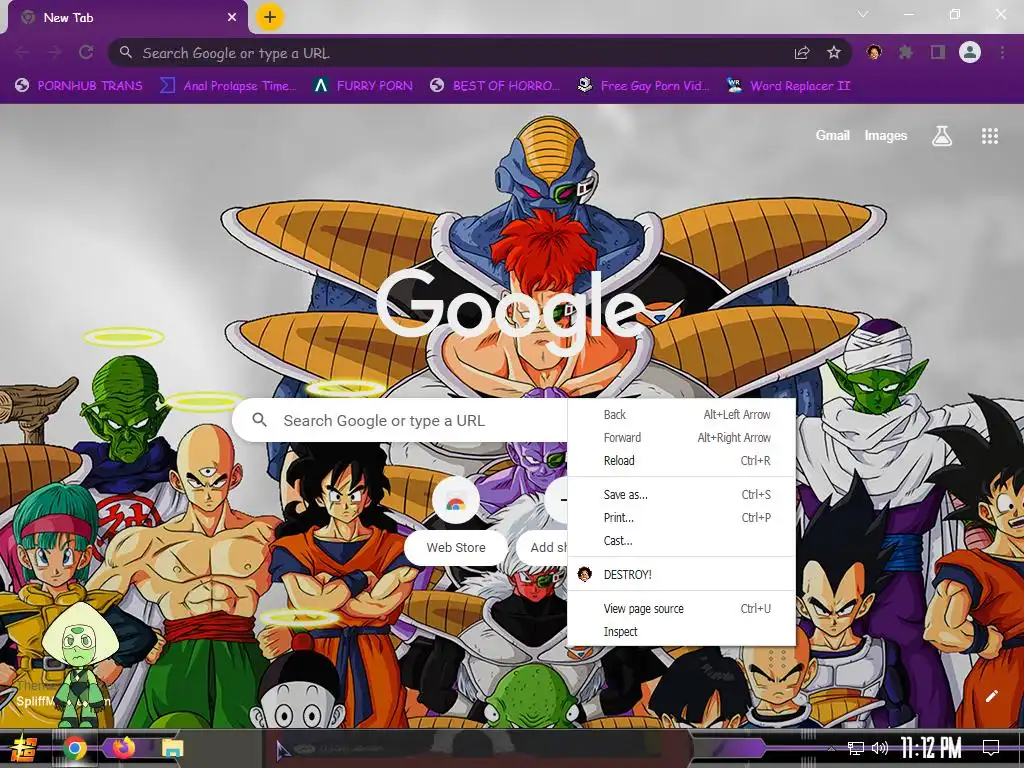Click the share icon in the address bar
This screenshot has height=768, width=1024.
802,53
